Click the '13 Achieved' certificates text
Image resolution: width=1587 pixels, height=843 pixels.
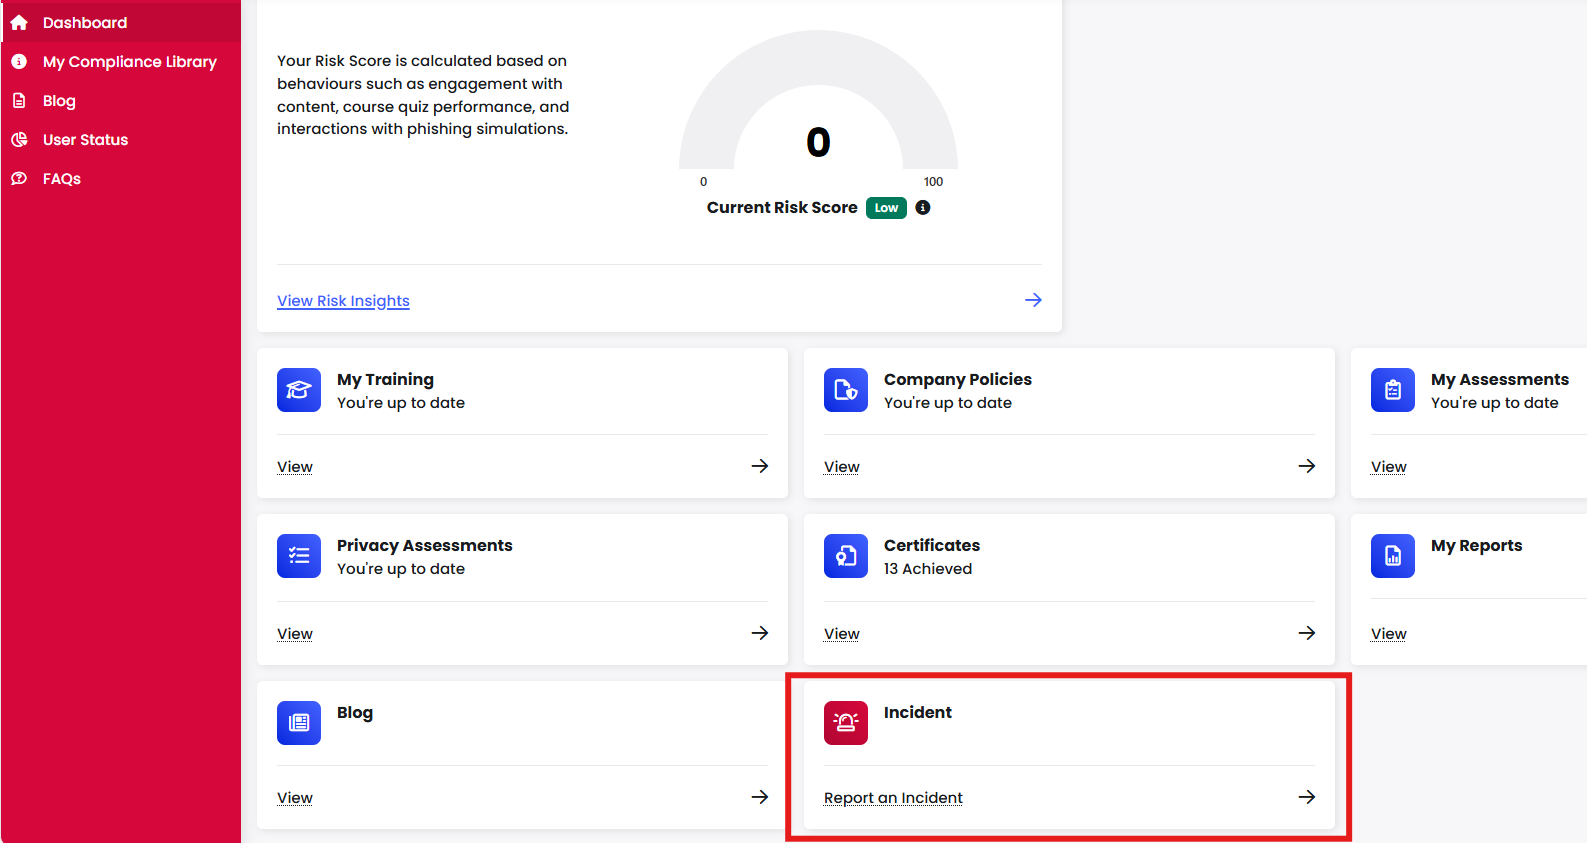click(x=928, y=569)
